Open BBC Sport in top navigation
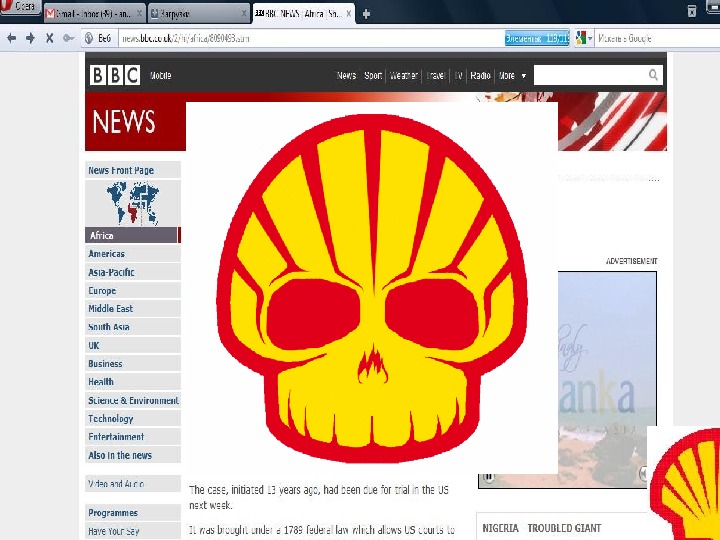 tap(373, 75)
